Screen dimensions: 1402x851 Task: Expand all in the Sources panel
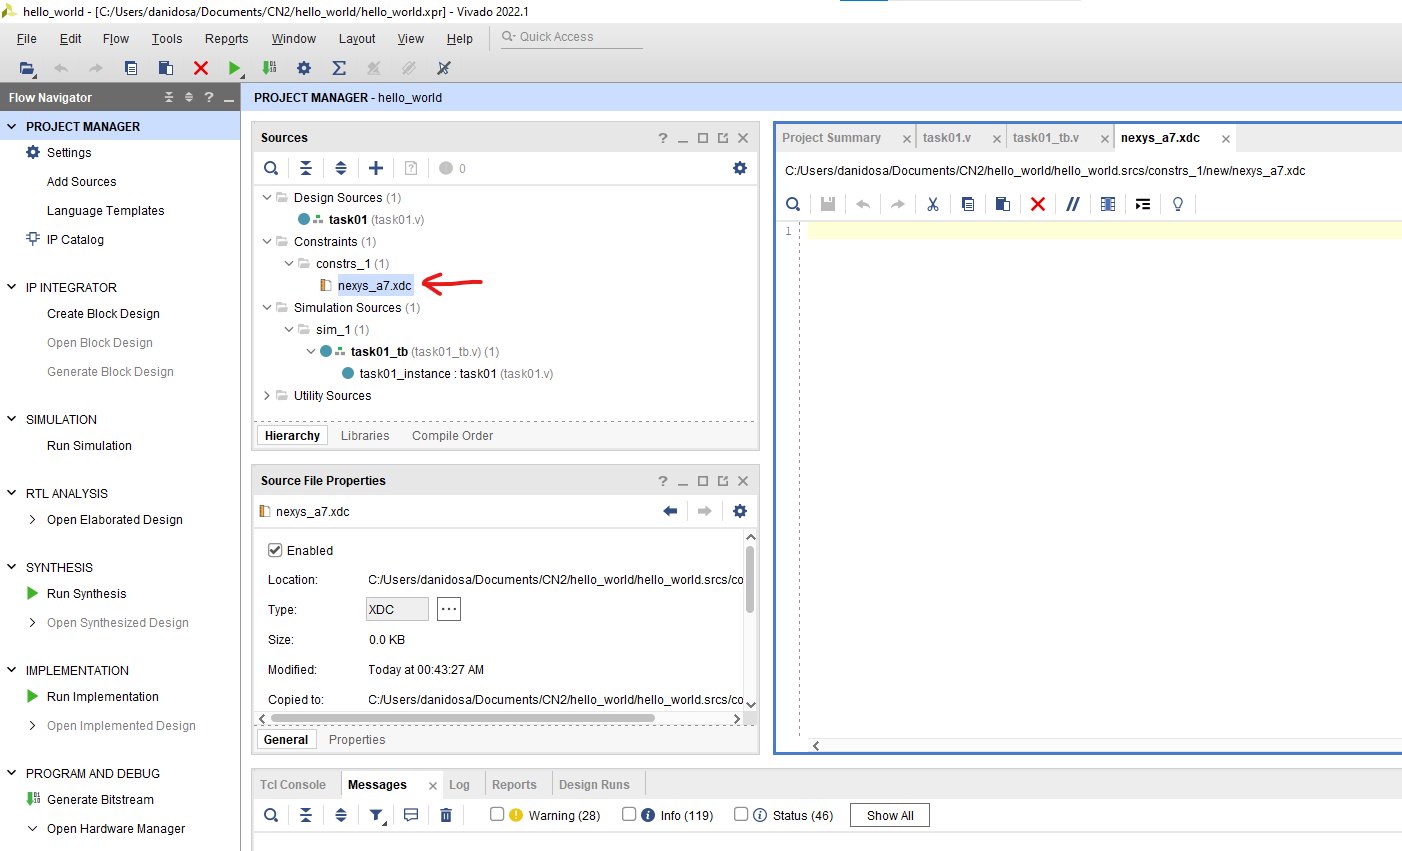pos(341,168)
